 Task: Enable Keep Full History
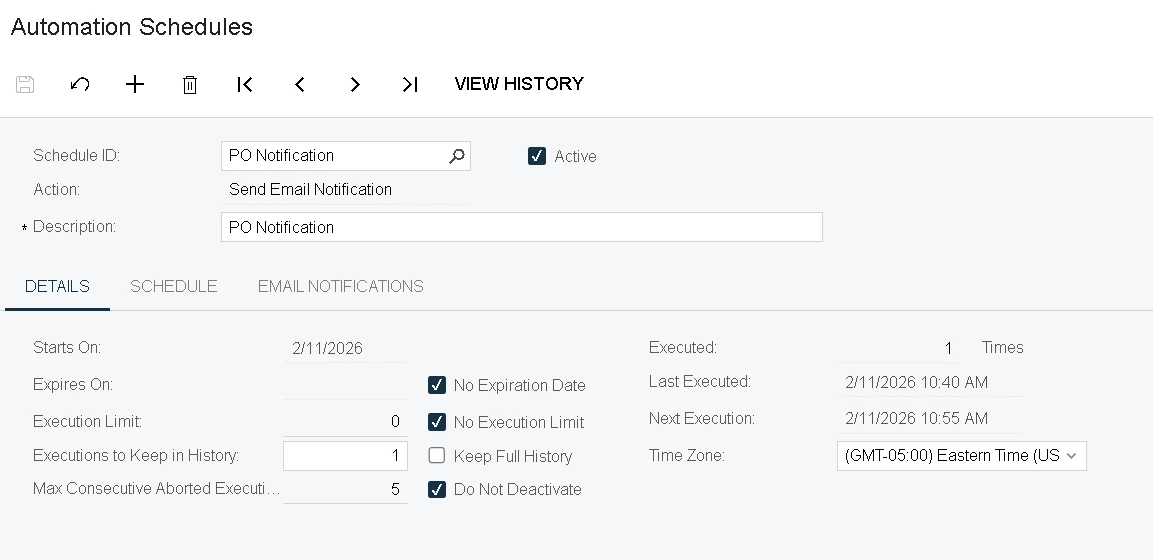point(437,456)
